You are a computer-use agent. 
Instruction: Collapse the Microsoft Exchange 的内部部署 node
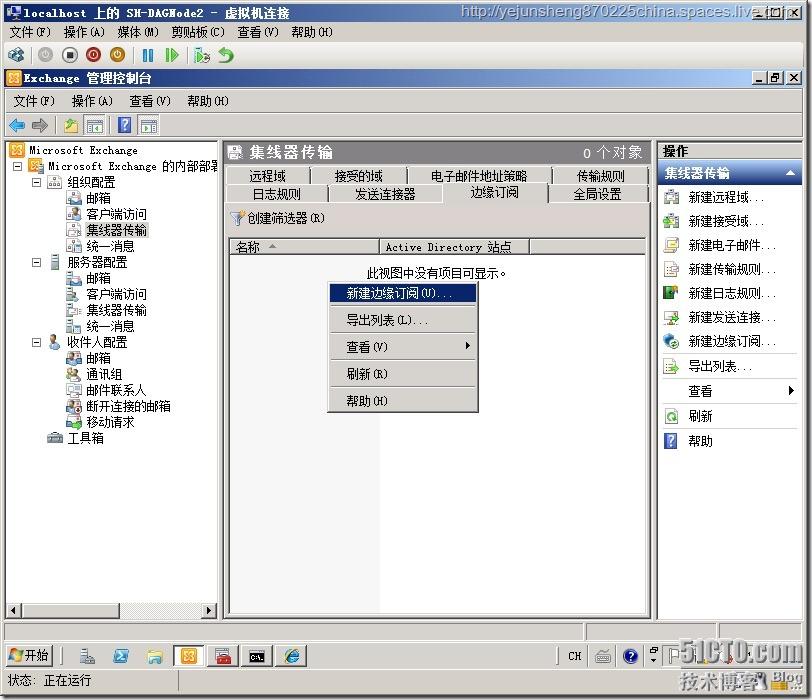18,166
